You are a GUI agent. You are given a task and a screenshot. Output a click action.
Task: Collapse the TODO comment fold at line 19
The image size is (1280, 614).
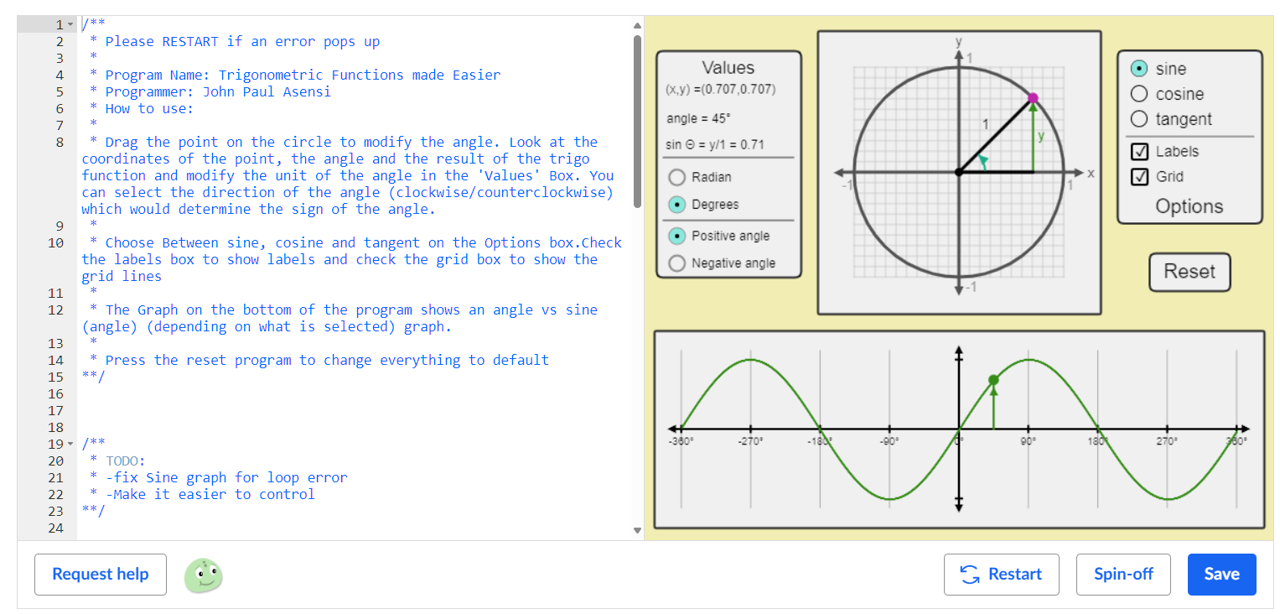(x=70, y=443)
